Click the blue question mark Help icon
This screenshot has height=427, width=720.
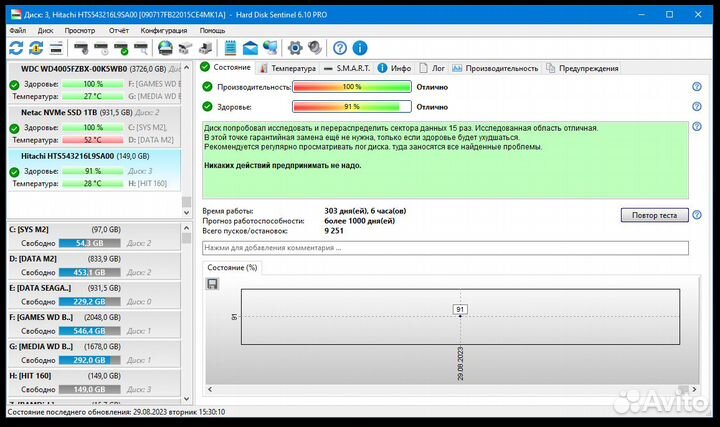340,48
